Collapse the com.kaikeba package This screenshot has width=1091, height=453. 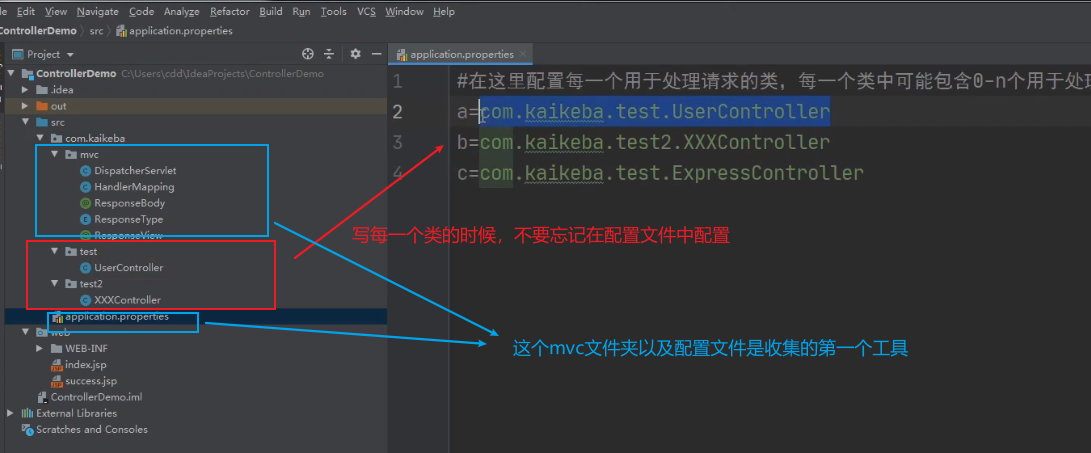tap(40, 138)
